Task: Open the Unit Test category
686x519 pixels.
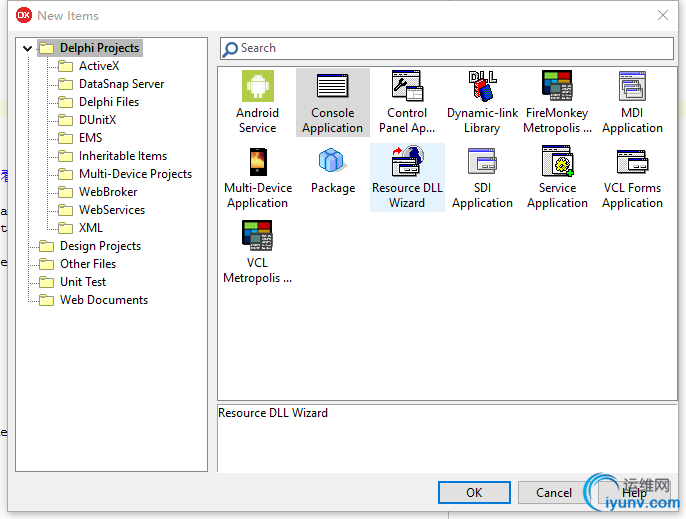Action: click(83, 282)
